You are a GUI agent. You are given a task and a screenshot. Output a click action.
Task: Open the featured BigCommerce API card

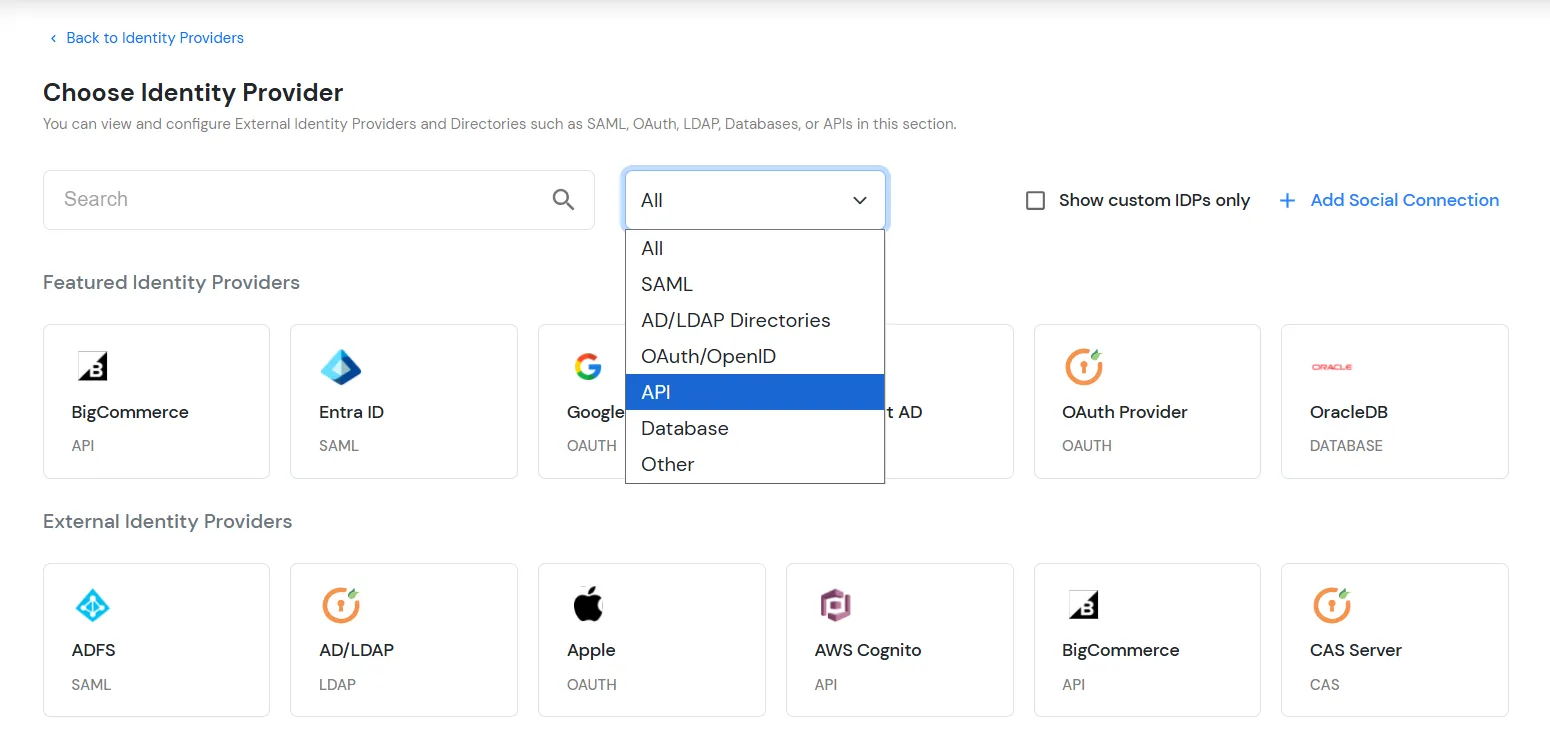click(156, 401)
